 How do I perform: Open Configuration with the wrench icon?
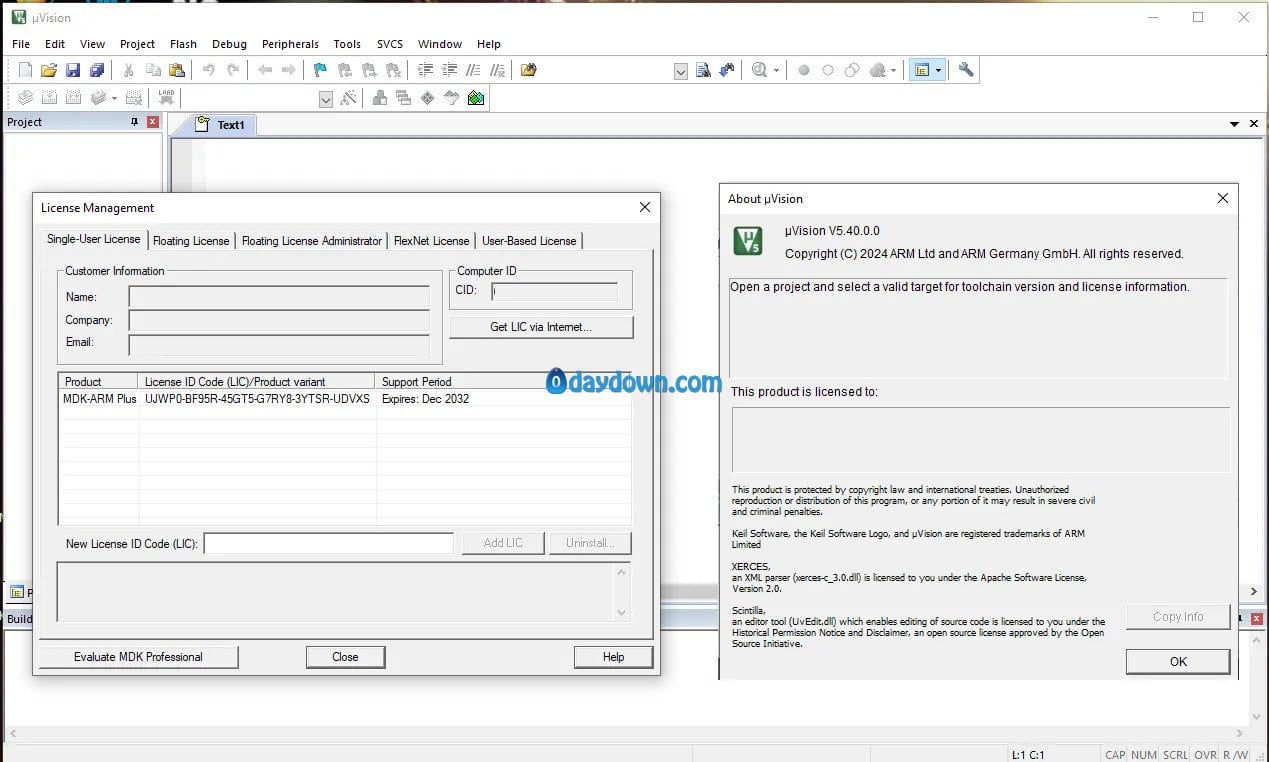(x=966, y=70)
